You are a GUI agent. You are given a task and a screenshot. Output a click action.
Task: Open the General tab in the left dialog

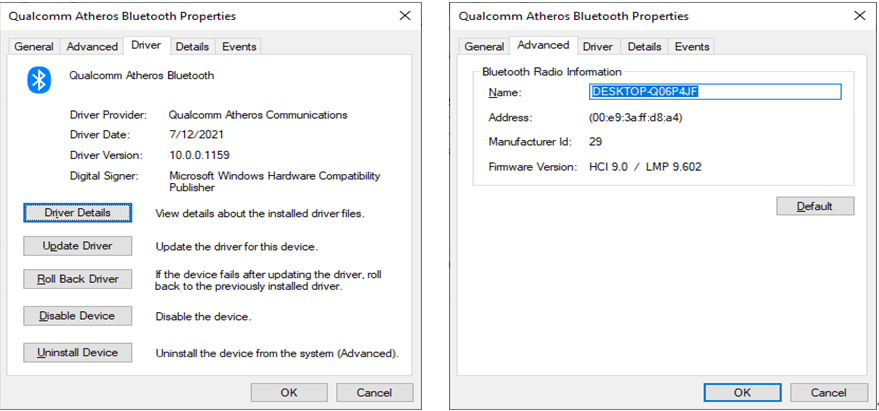(x=34, y=47)
